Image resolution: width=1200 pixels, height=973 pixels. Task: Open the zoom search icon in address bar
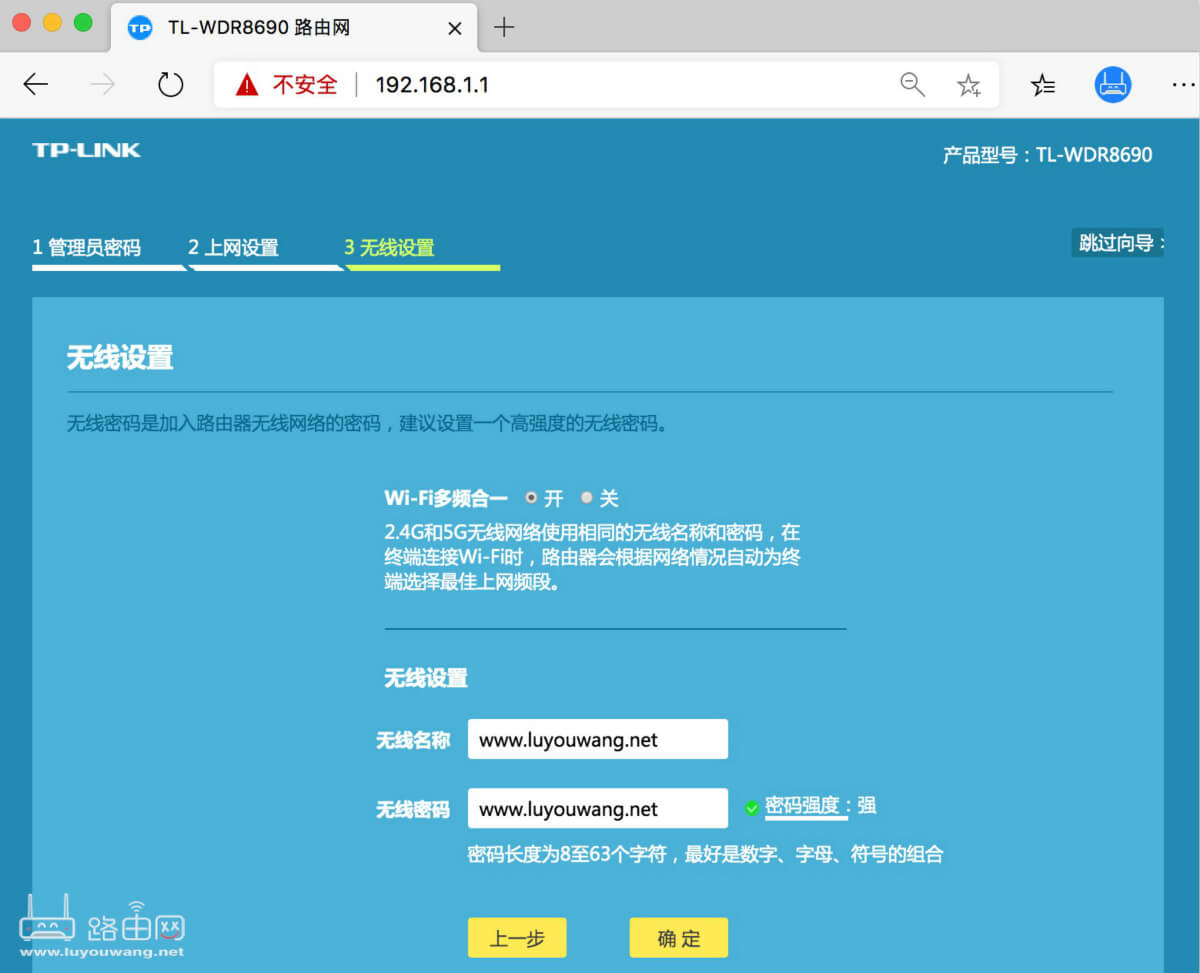pyautogui.click(x=912, y=84)
